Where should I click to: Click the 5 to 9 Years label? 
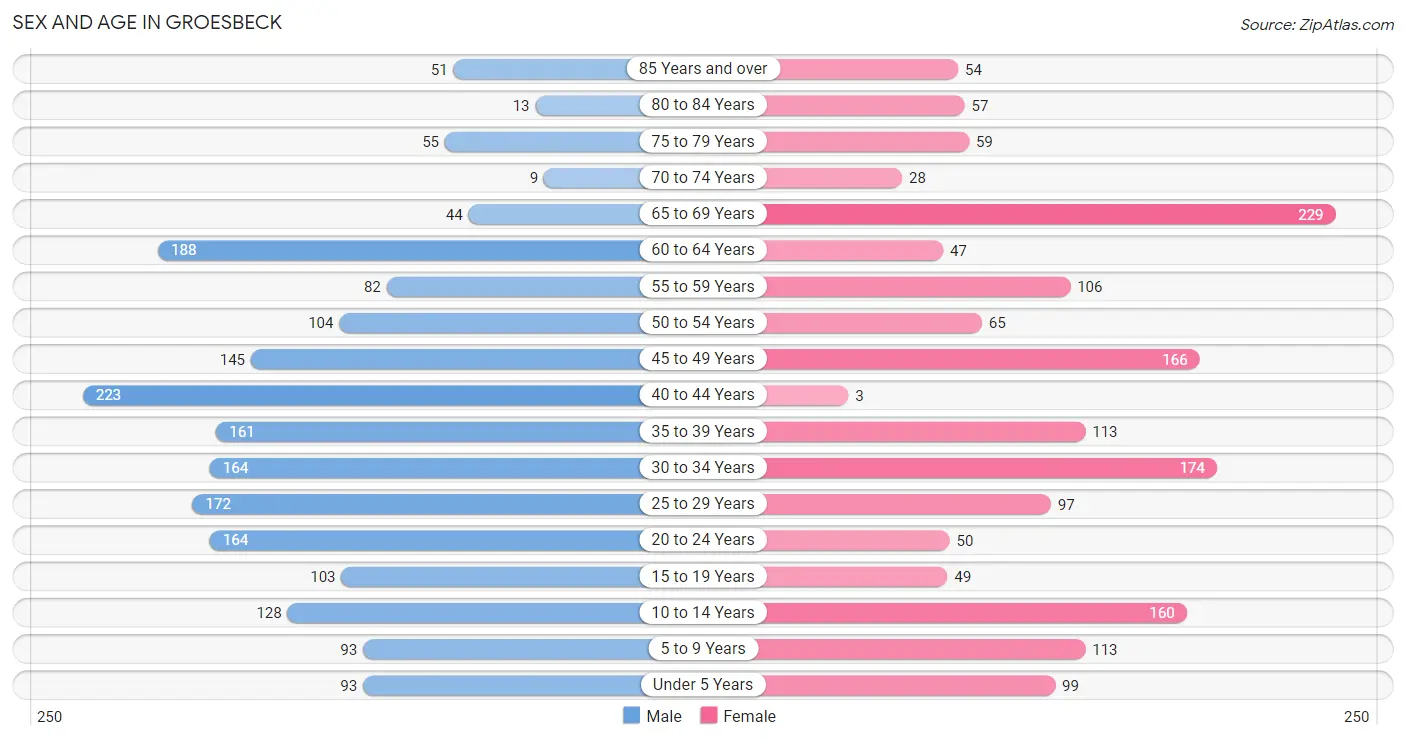tap(703, 648)
